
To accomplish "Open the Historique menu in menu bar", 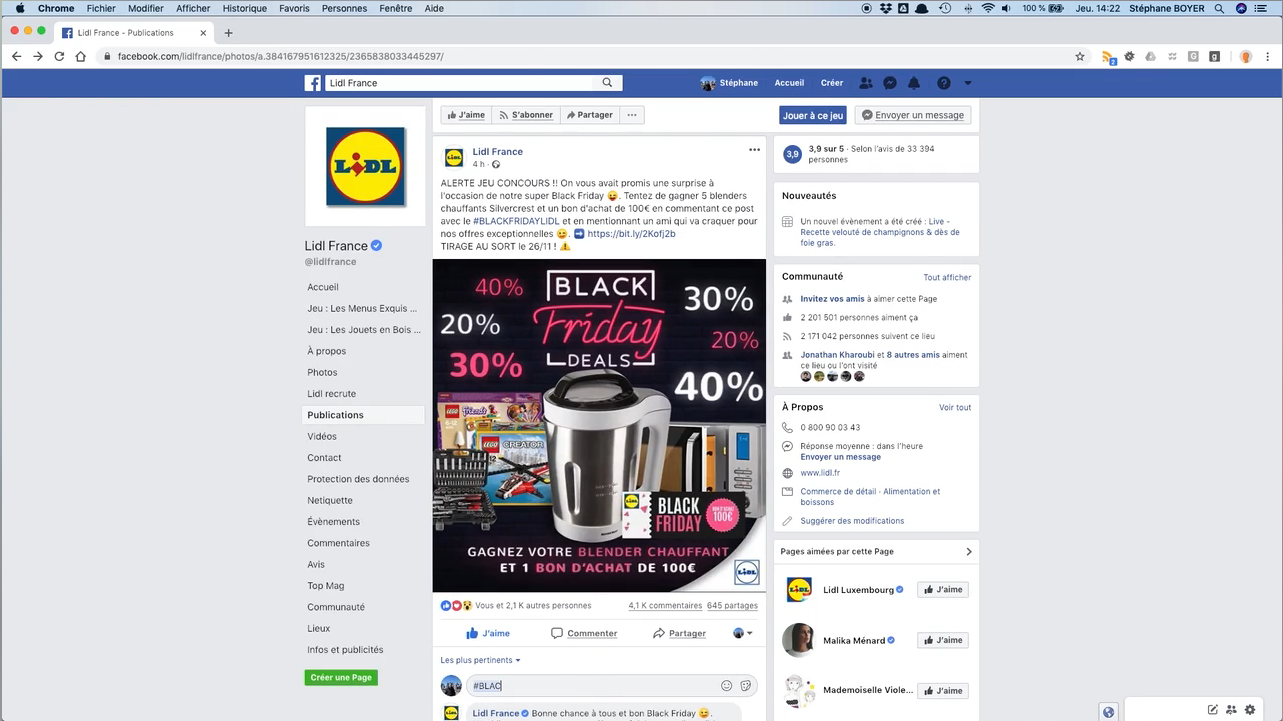I will tap(245, 8).
